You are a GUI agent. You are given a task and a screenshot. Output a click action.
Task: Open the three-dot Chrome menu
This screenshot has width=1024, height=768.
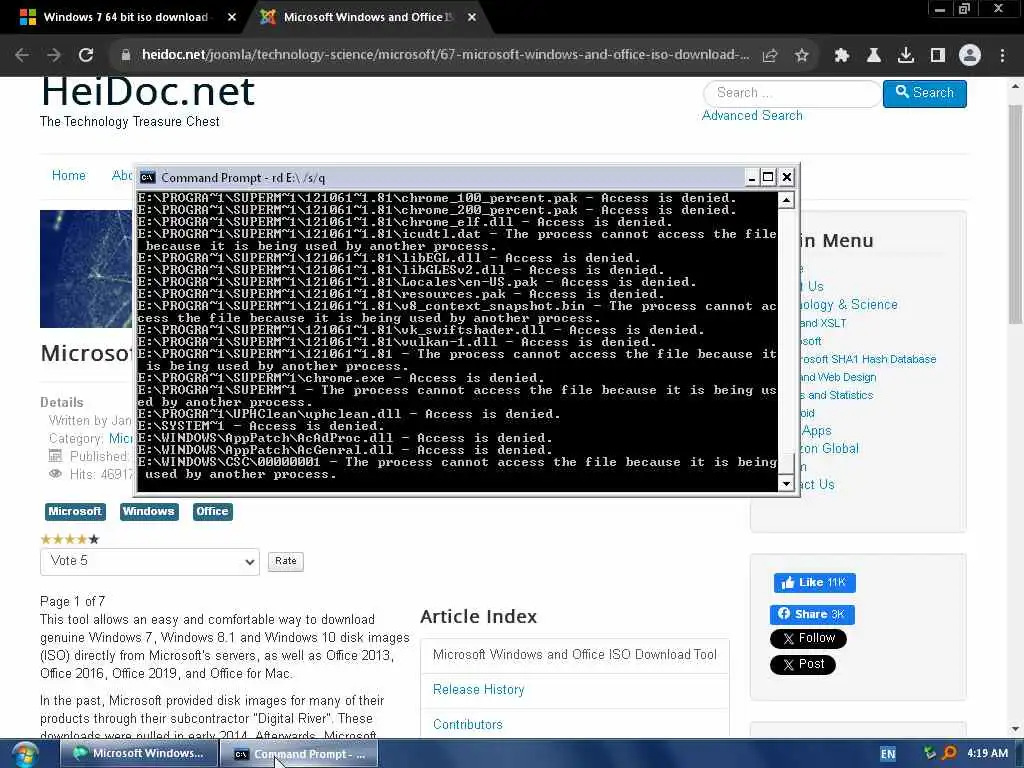(x=1002, y=56)
